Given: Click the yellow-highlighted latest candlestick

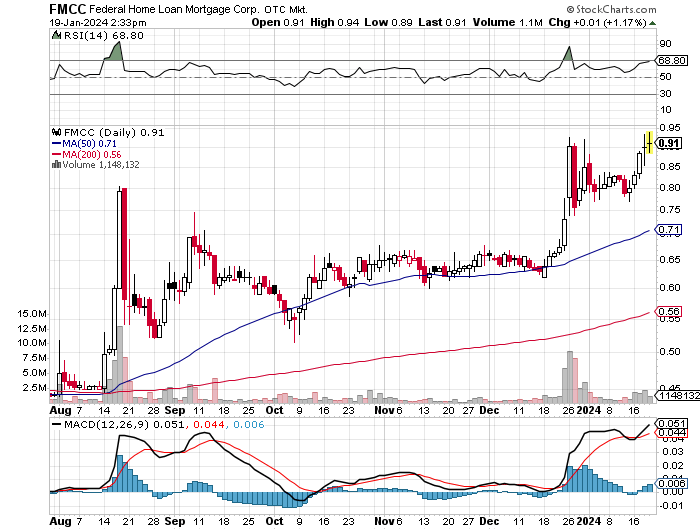Looking at the screenshot, I should [x=650, y=142].
